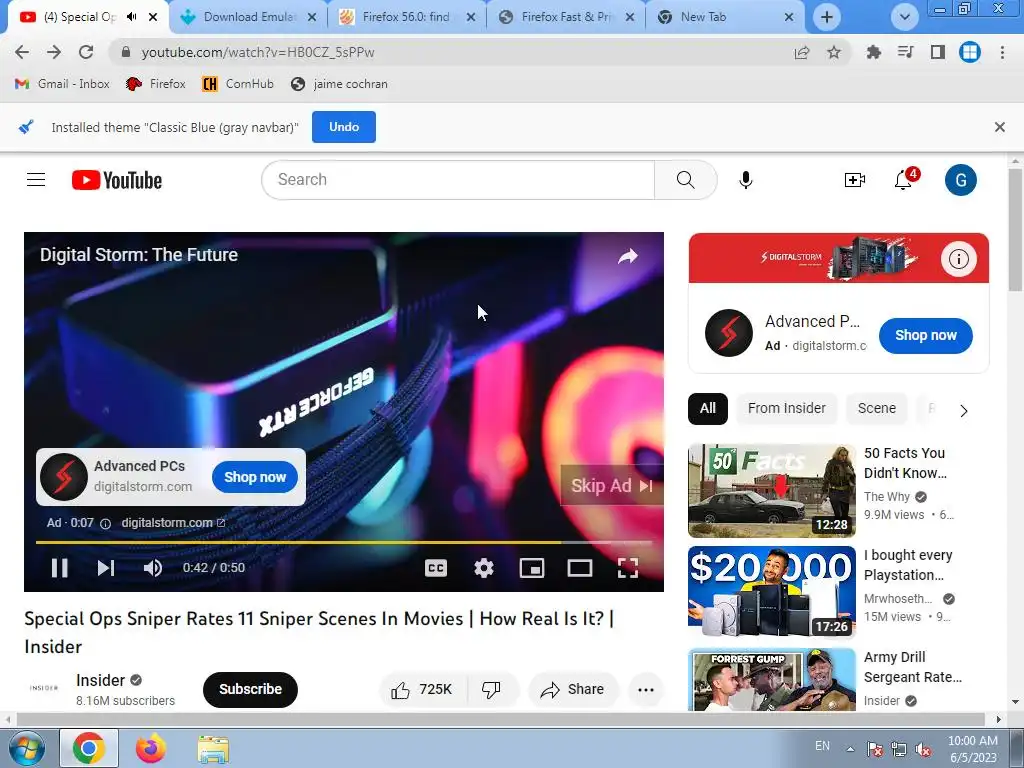Show hidden system tray icons

click(x=850, y=749)
